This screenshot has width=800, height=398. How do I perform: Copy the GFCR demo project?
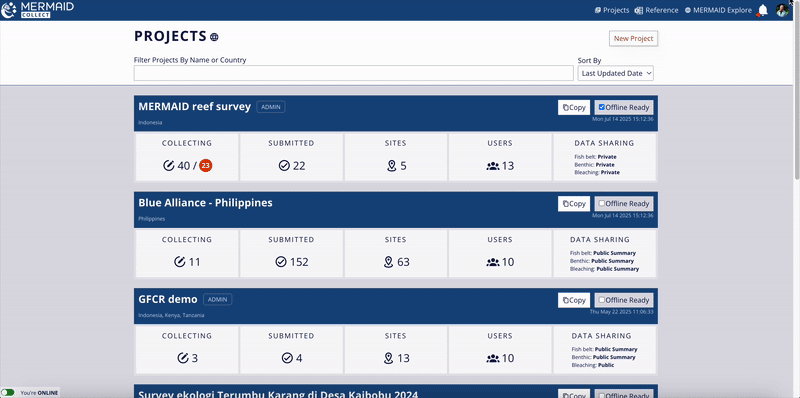(574, 300)
